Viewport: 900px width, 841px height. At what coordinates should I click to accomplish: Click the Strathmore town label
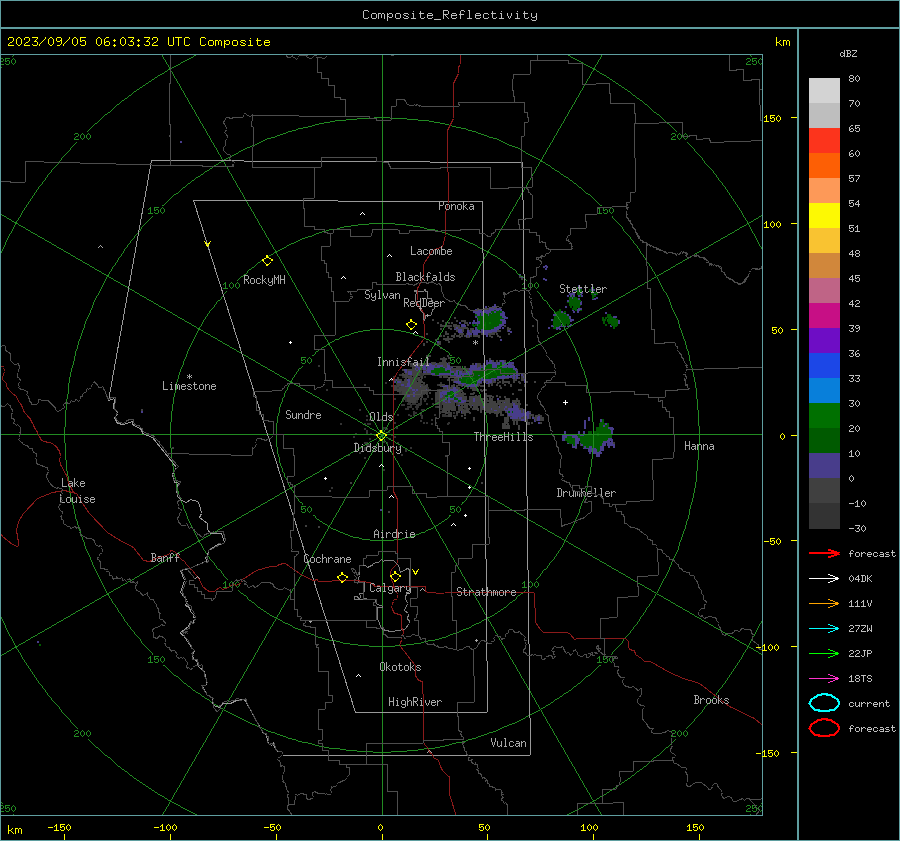[x=486, y=592]
